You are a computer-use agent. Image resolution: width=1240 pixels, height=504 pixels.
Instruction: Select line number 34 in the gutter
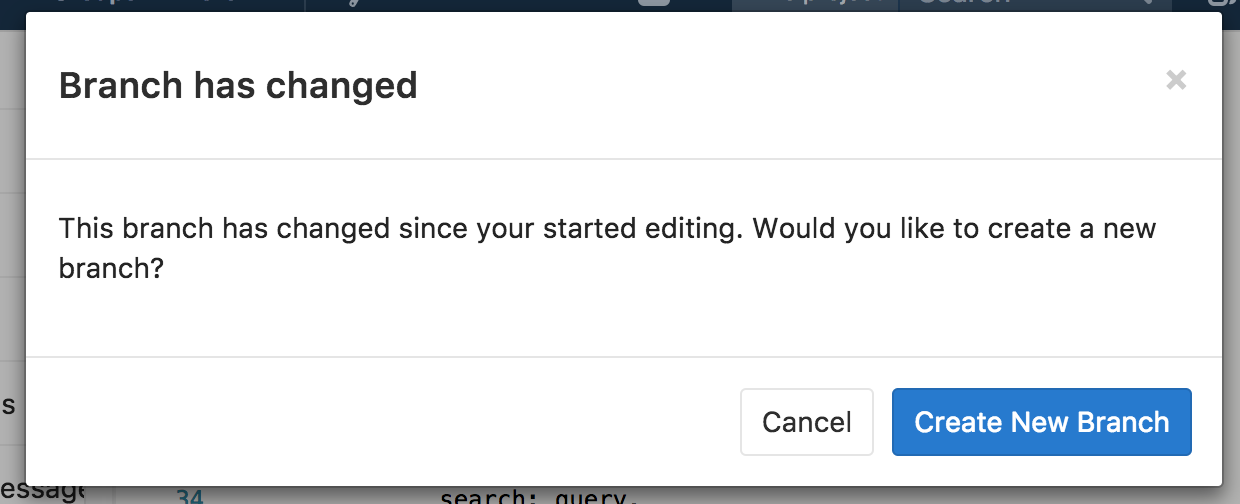[x=191, y=496]
